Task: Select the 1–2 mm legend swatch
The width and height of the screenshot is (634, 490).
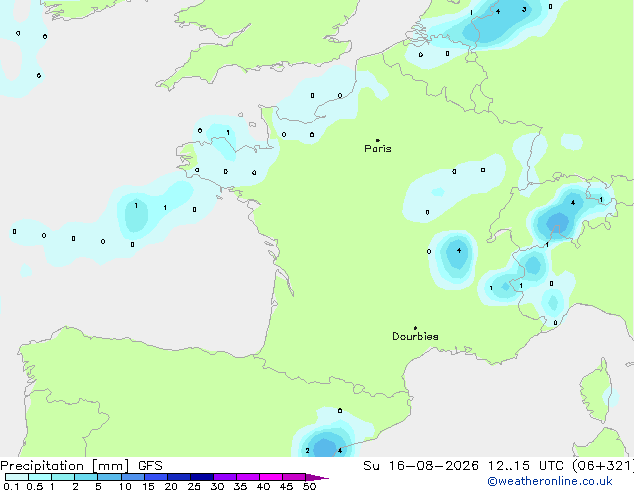Action: coord(63,477)
